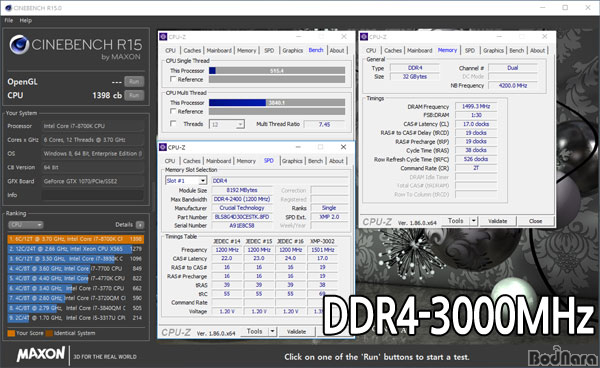Expand Tools dropdown arrow in SPD CPU-Z window
Viewport: 600px width, 368px height.
(x=272, y=331)
